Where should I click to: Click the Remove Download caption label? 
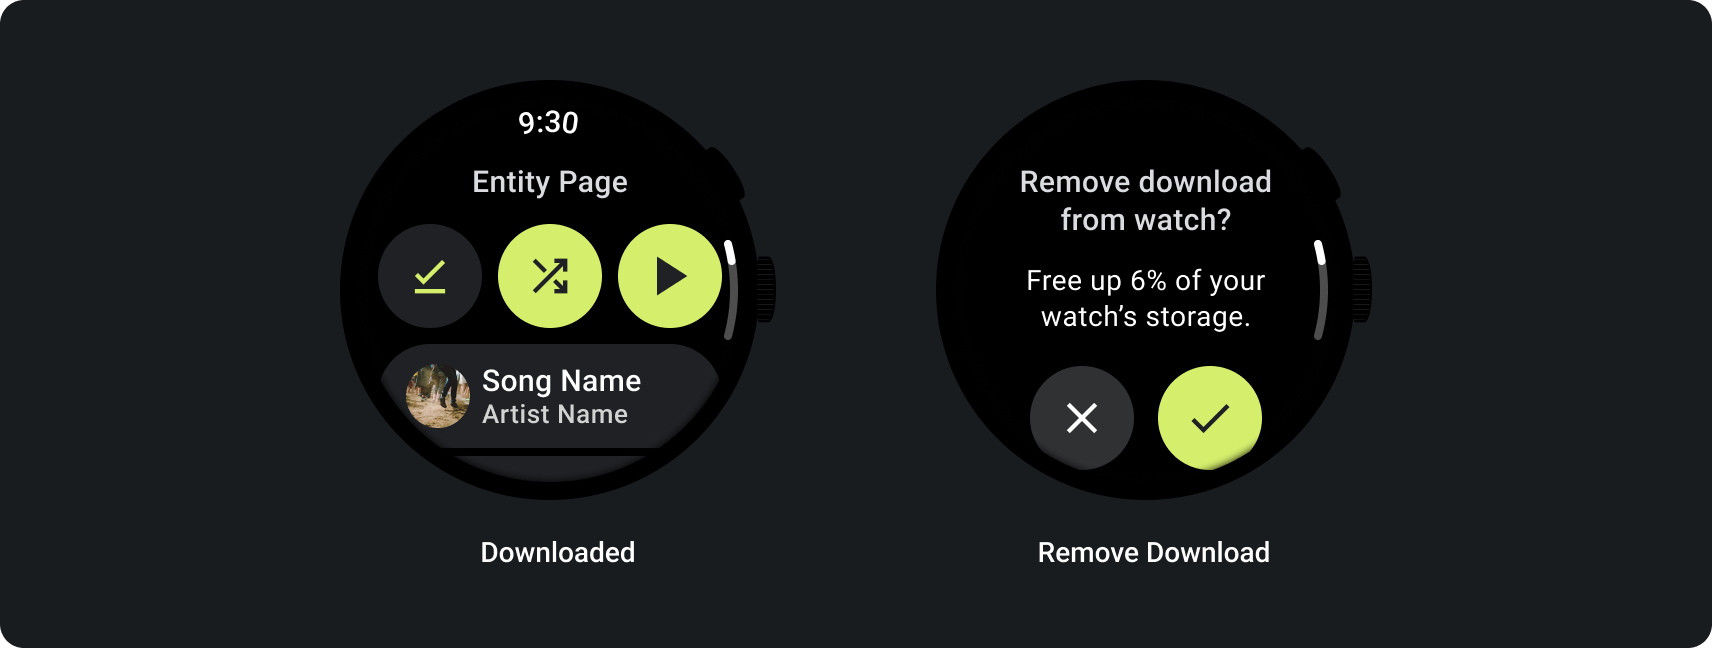(x=1154, y=552)
